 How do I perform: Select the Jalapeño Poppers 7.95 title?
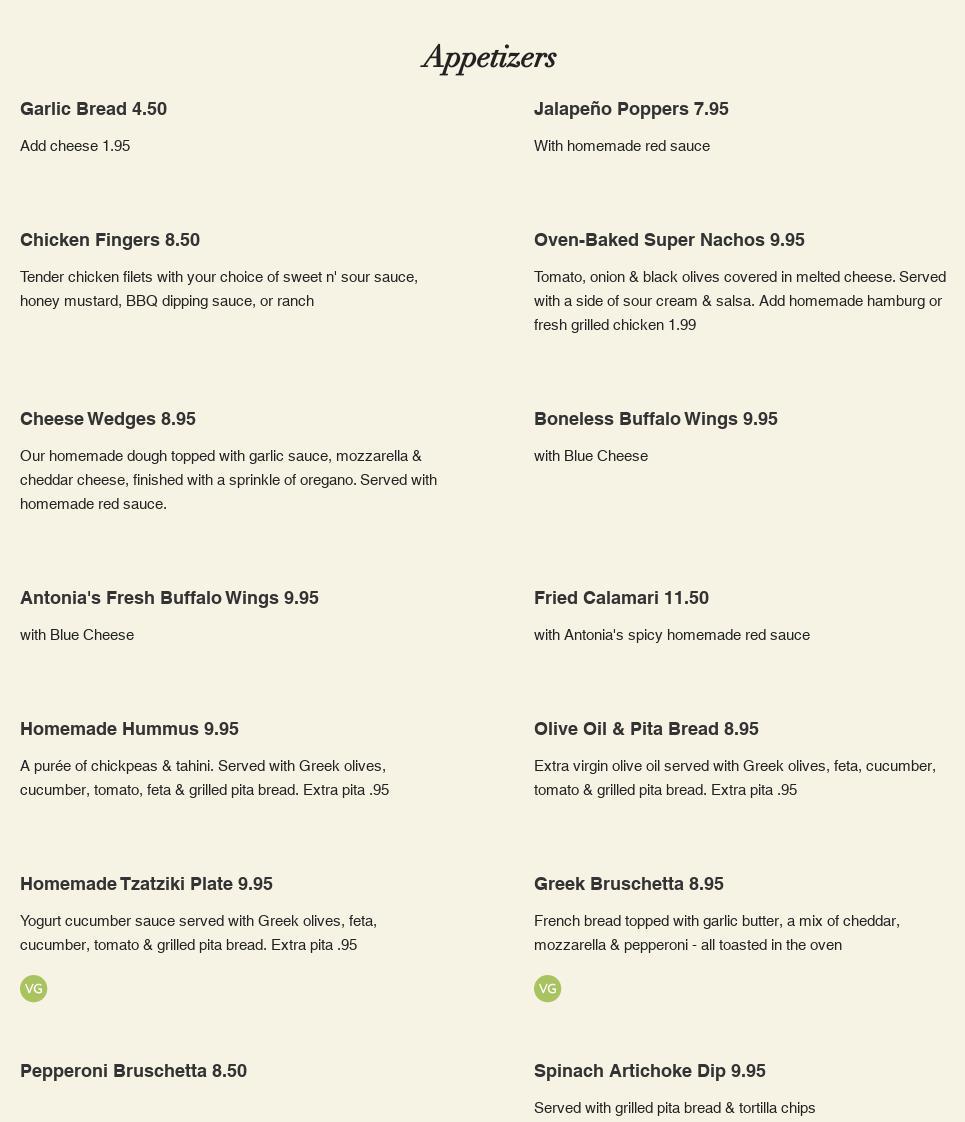pyautogui.click(x=631, y=109)
